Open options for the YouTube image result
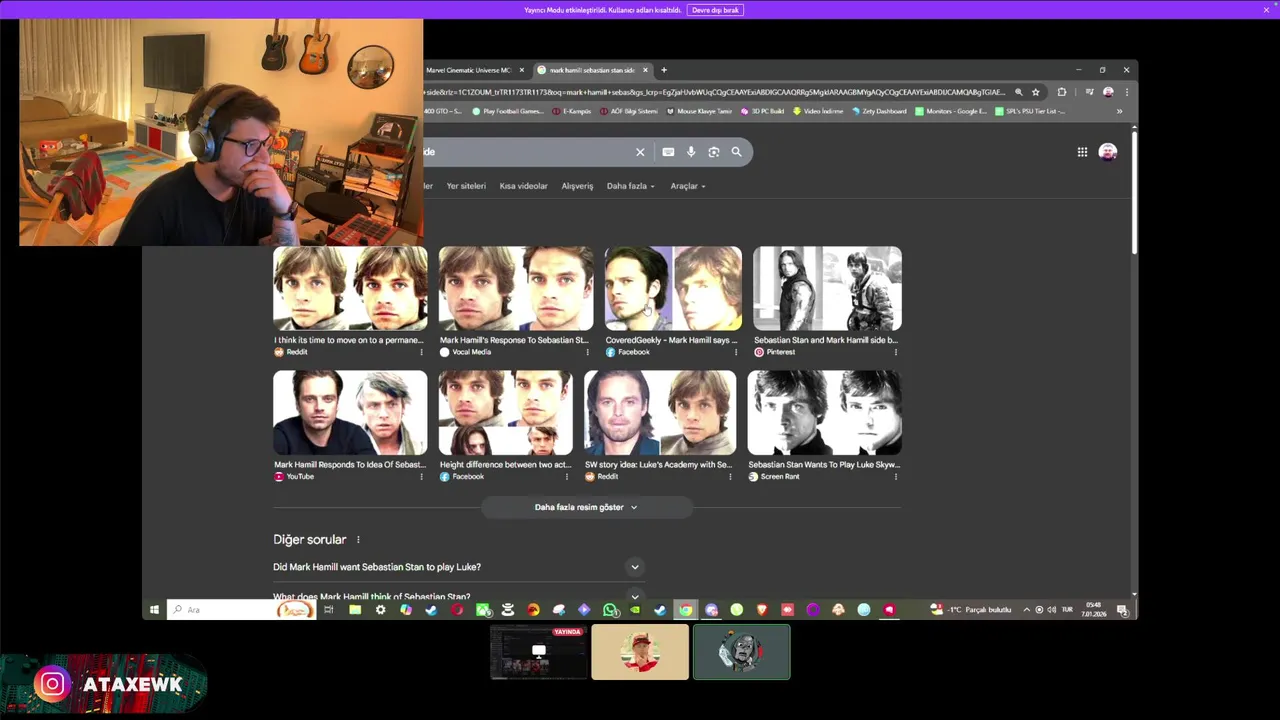This screenshot has width=1280, height=720. 421,477
